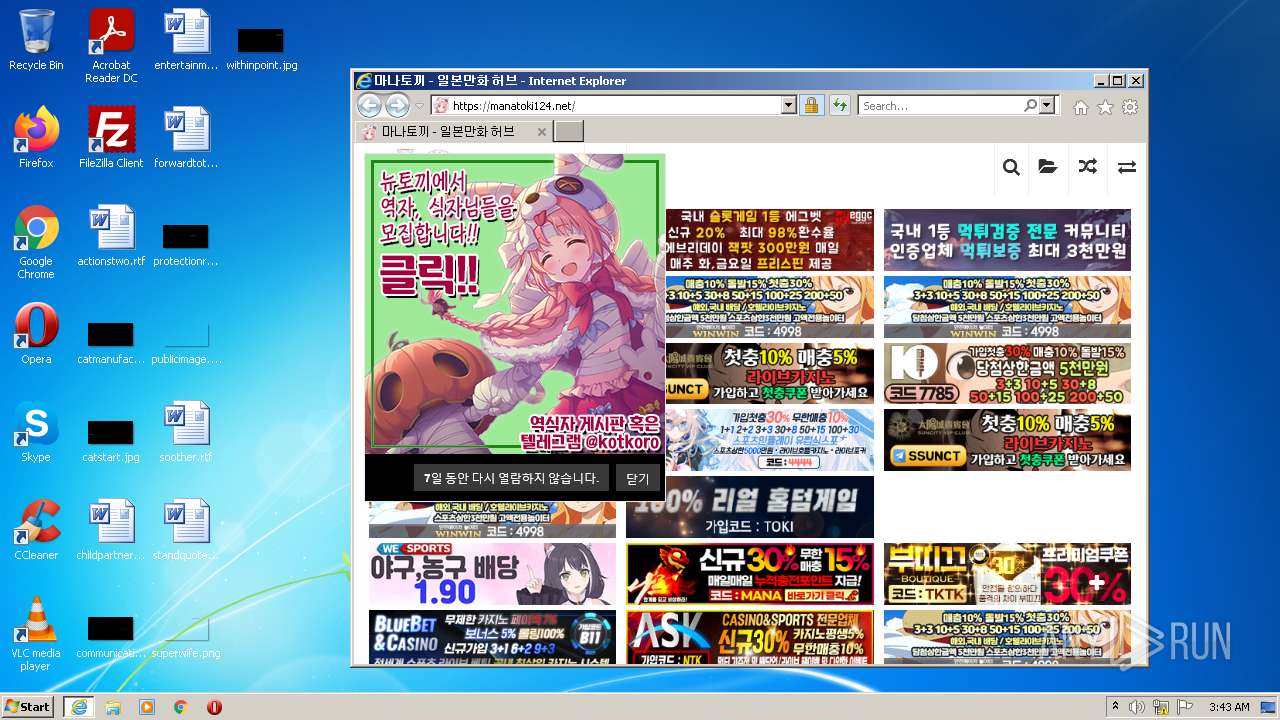Select the superwife.png desktop file

(186, 634)
